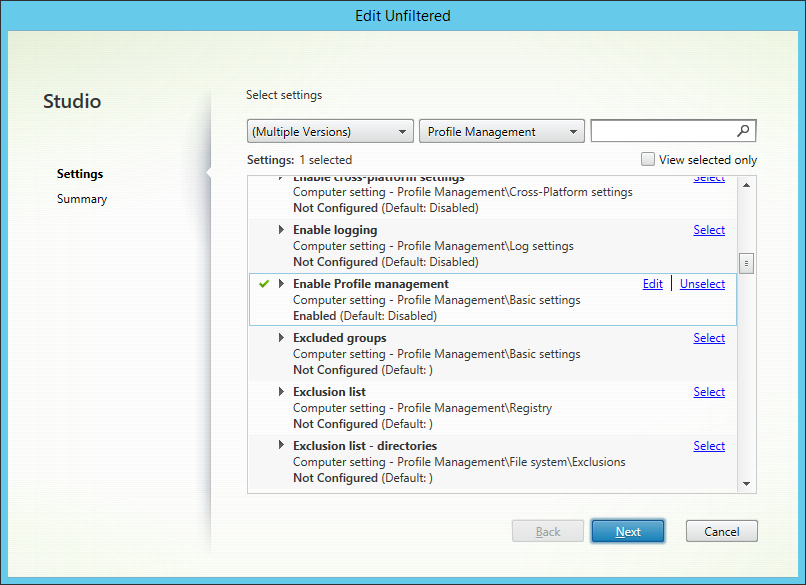
Task: Click Edit link for Enable Profile management
Action: tap(653, 284)
